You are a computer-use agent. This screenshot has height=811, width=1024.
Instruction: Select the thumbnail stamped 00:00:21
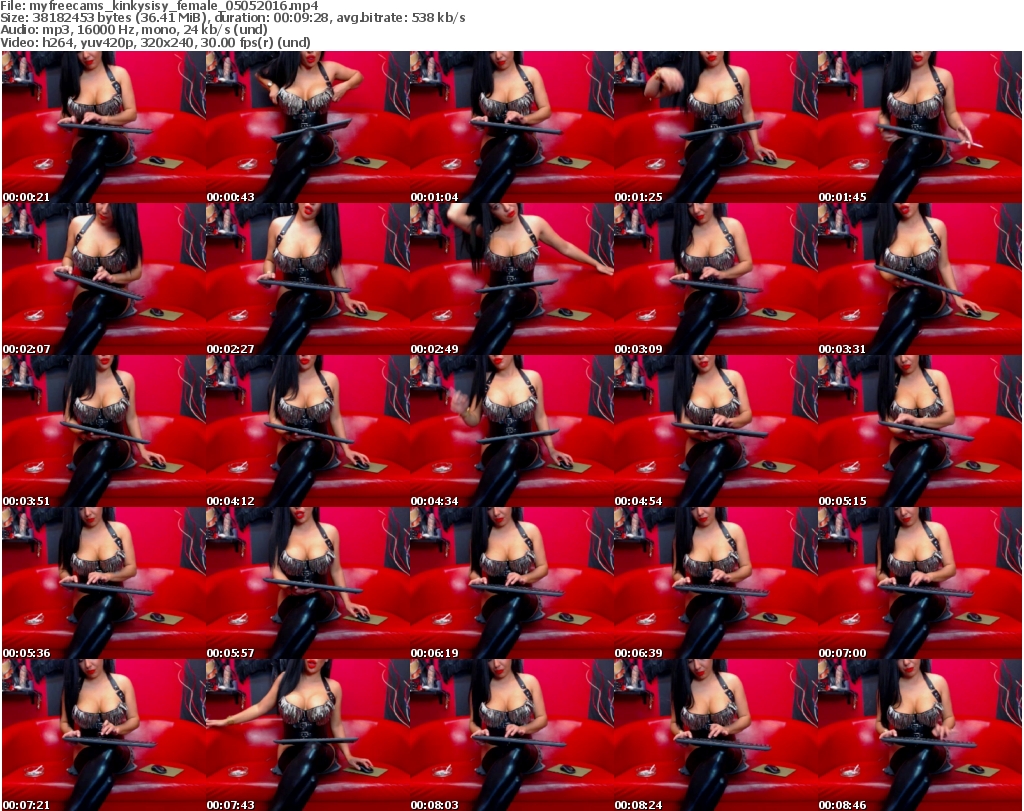104,127
